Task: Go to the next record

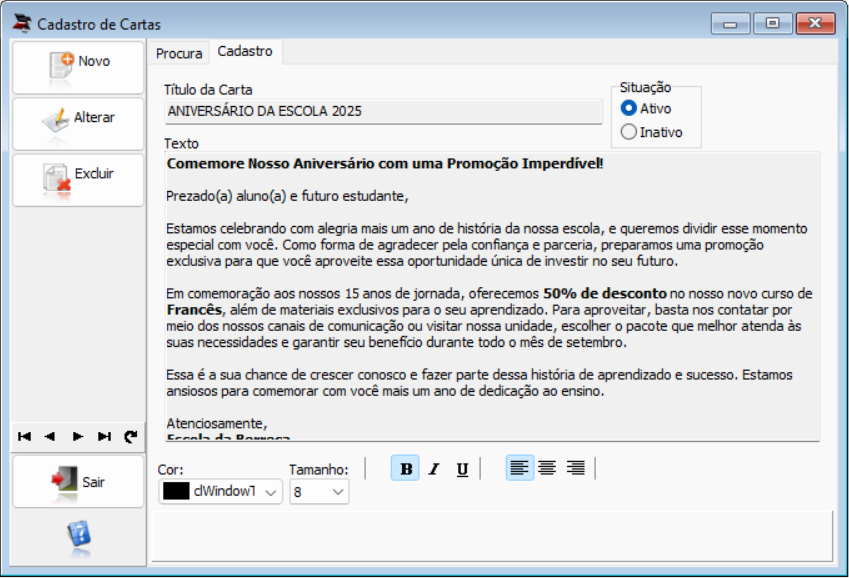Action: pyautogui.click(x=77, y=437)
